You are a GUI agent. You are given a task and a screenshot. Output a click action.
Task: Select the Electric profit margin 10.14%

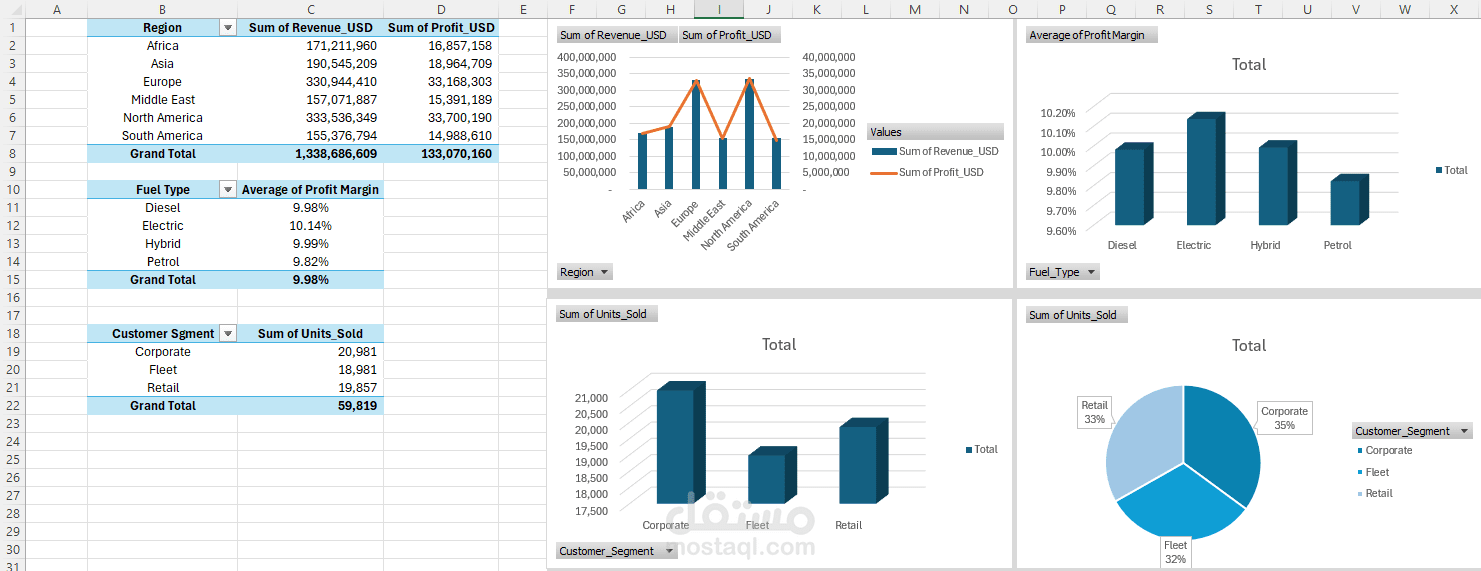coord(311,226)
